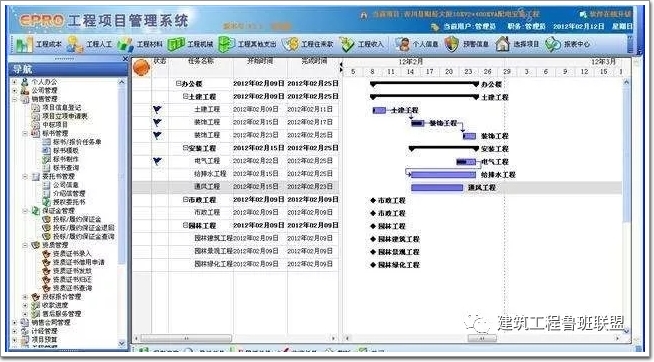Collapse the 办公楼 task group

(x=179, y=84)
